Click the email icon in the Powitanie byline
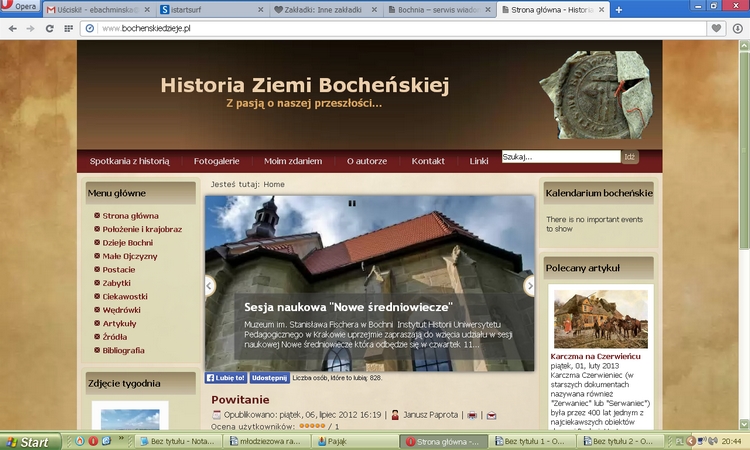This screenshot has height=450, width=750. [x=491, y=415]
